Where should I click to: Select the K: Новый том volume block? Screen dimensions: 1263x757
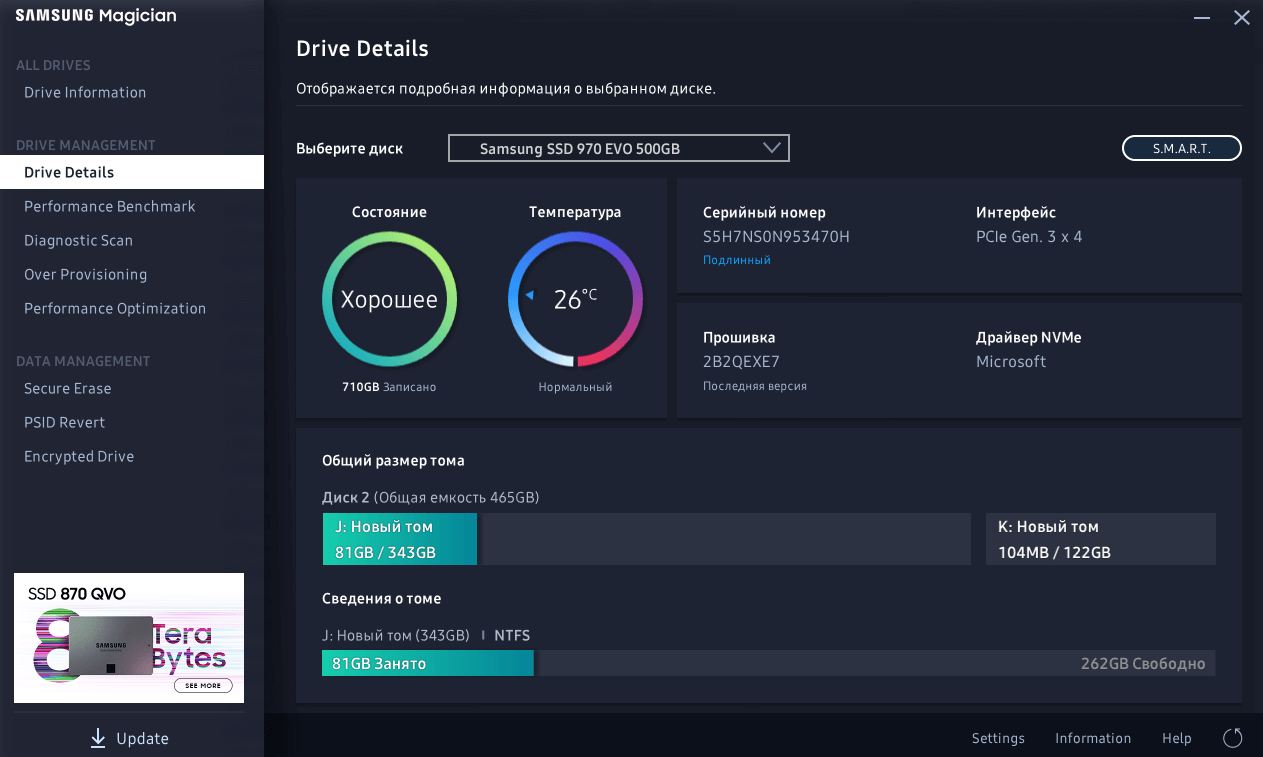coord(1100,539)
